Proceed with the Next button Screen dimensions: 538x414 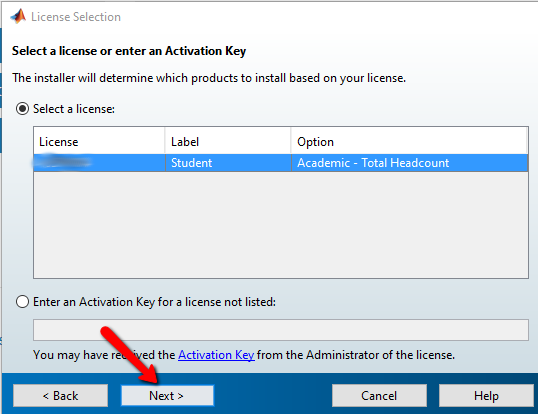click(x=167, y=395)
